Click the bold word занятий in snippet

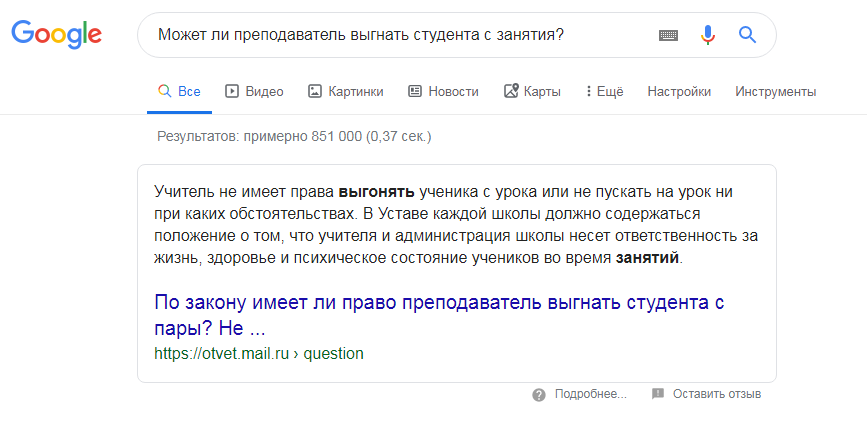(x=647, y=258)
